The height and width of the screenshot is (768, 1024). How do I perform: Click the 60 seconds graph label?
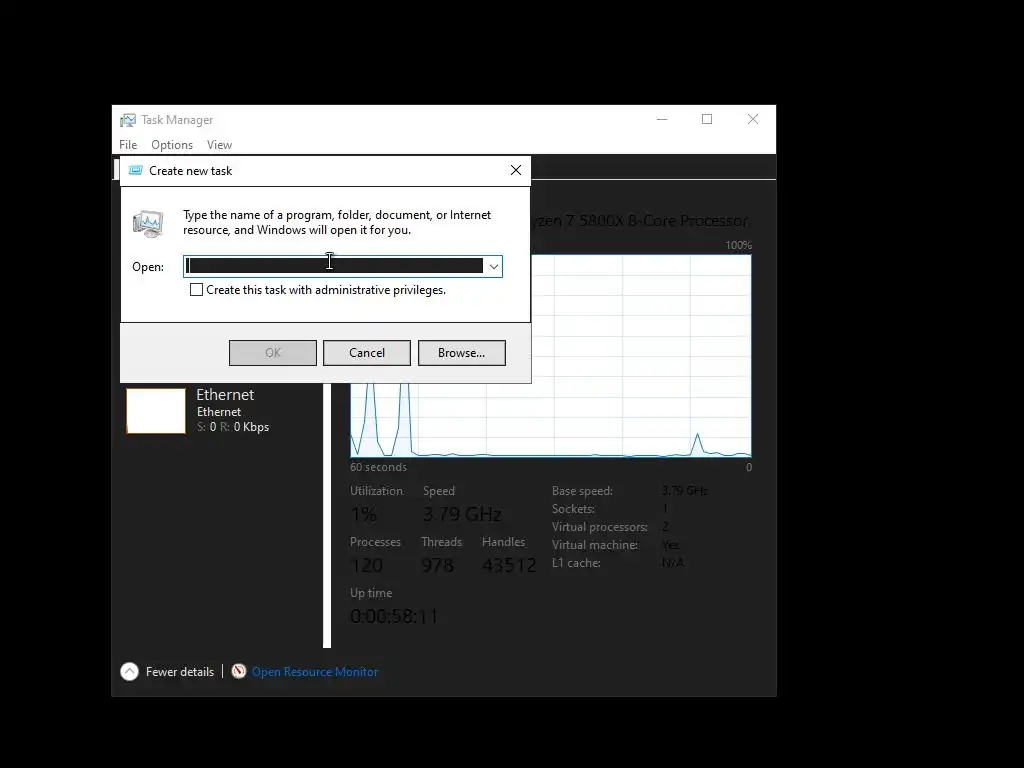coord(378,467)
